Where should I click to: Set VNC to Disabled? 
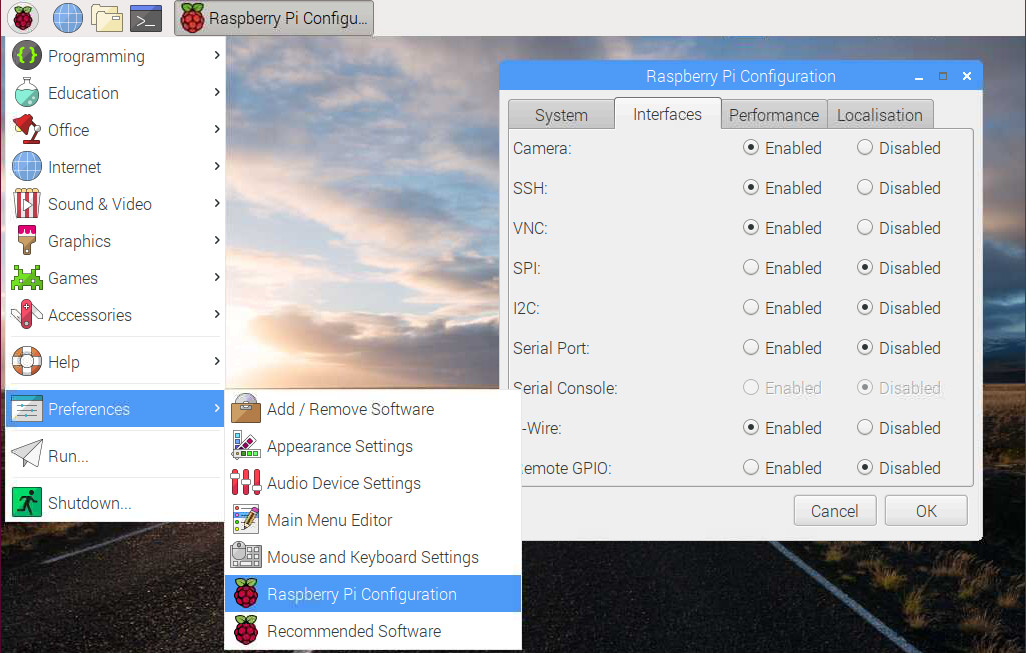pos(865,227)
